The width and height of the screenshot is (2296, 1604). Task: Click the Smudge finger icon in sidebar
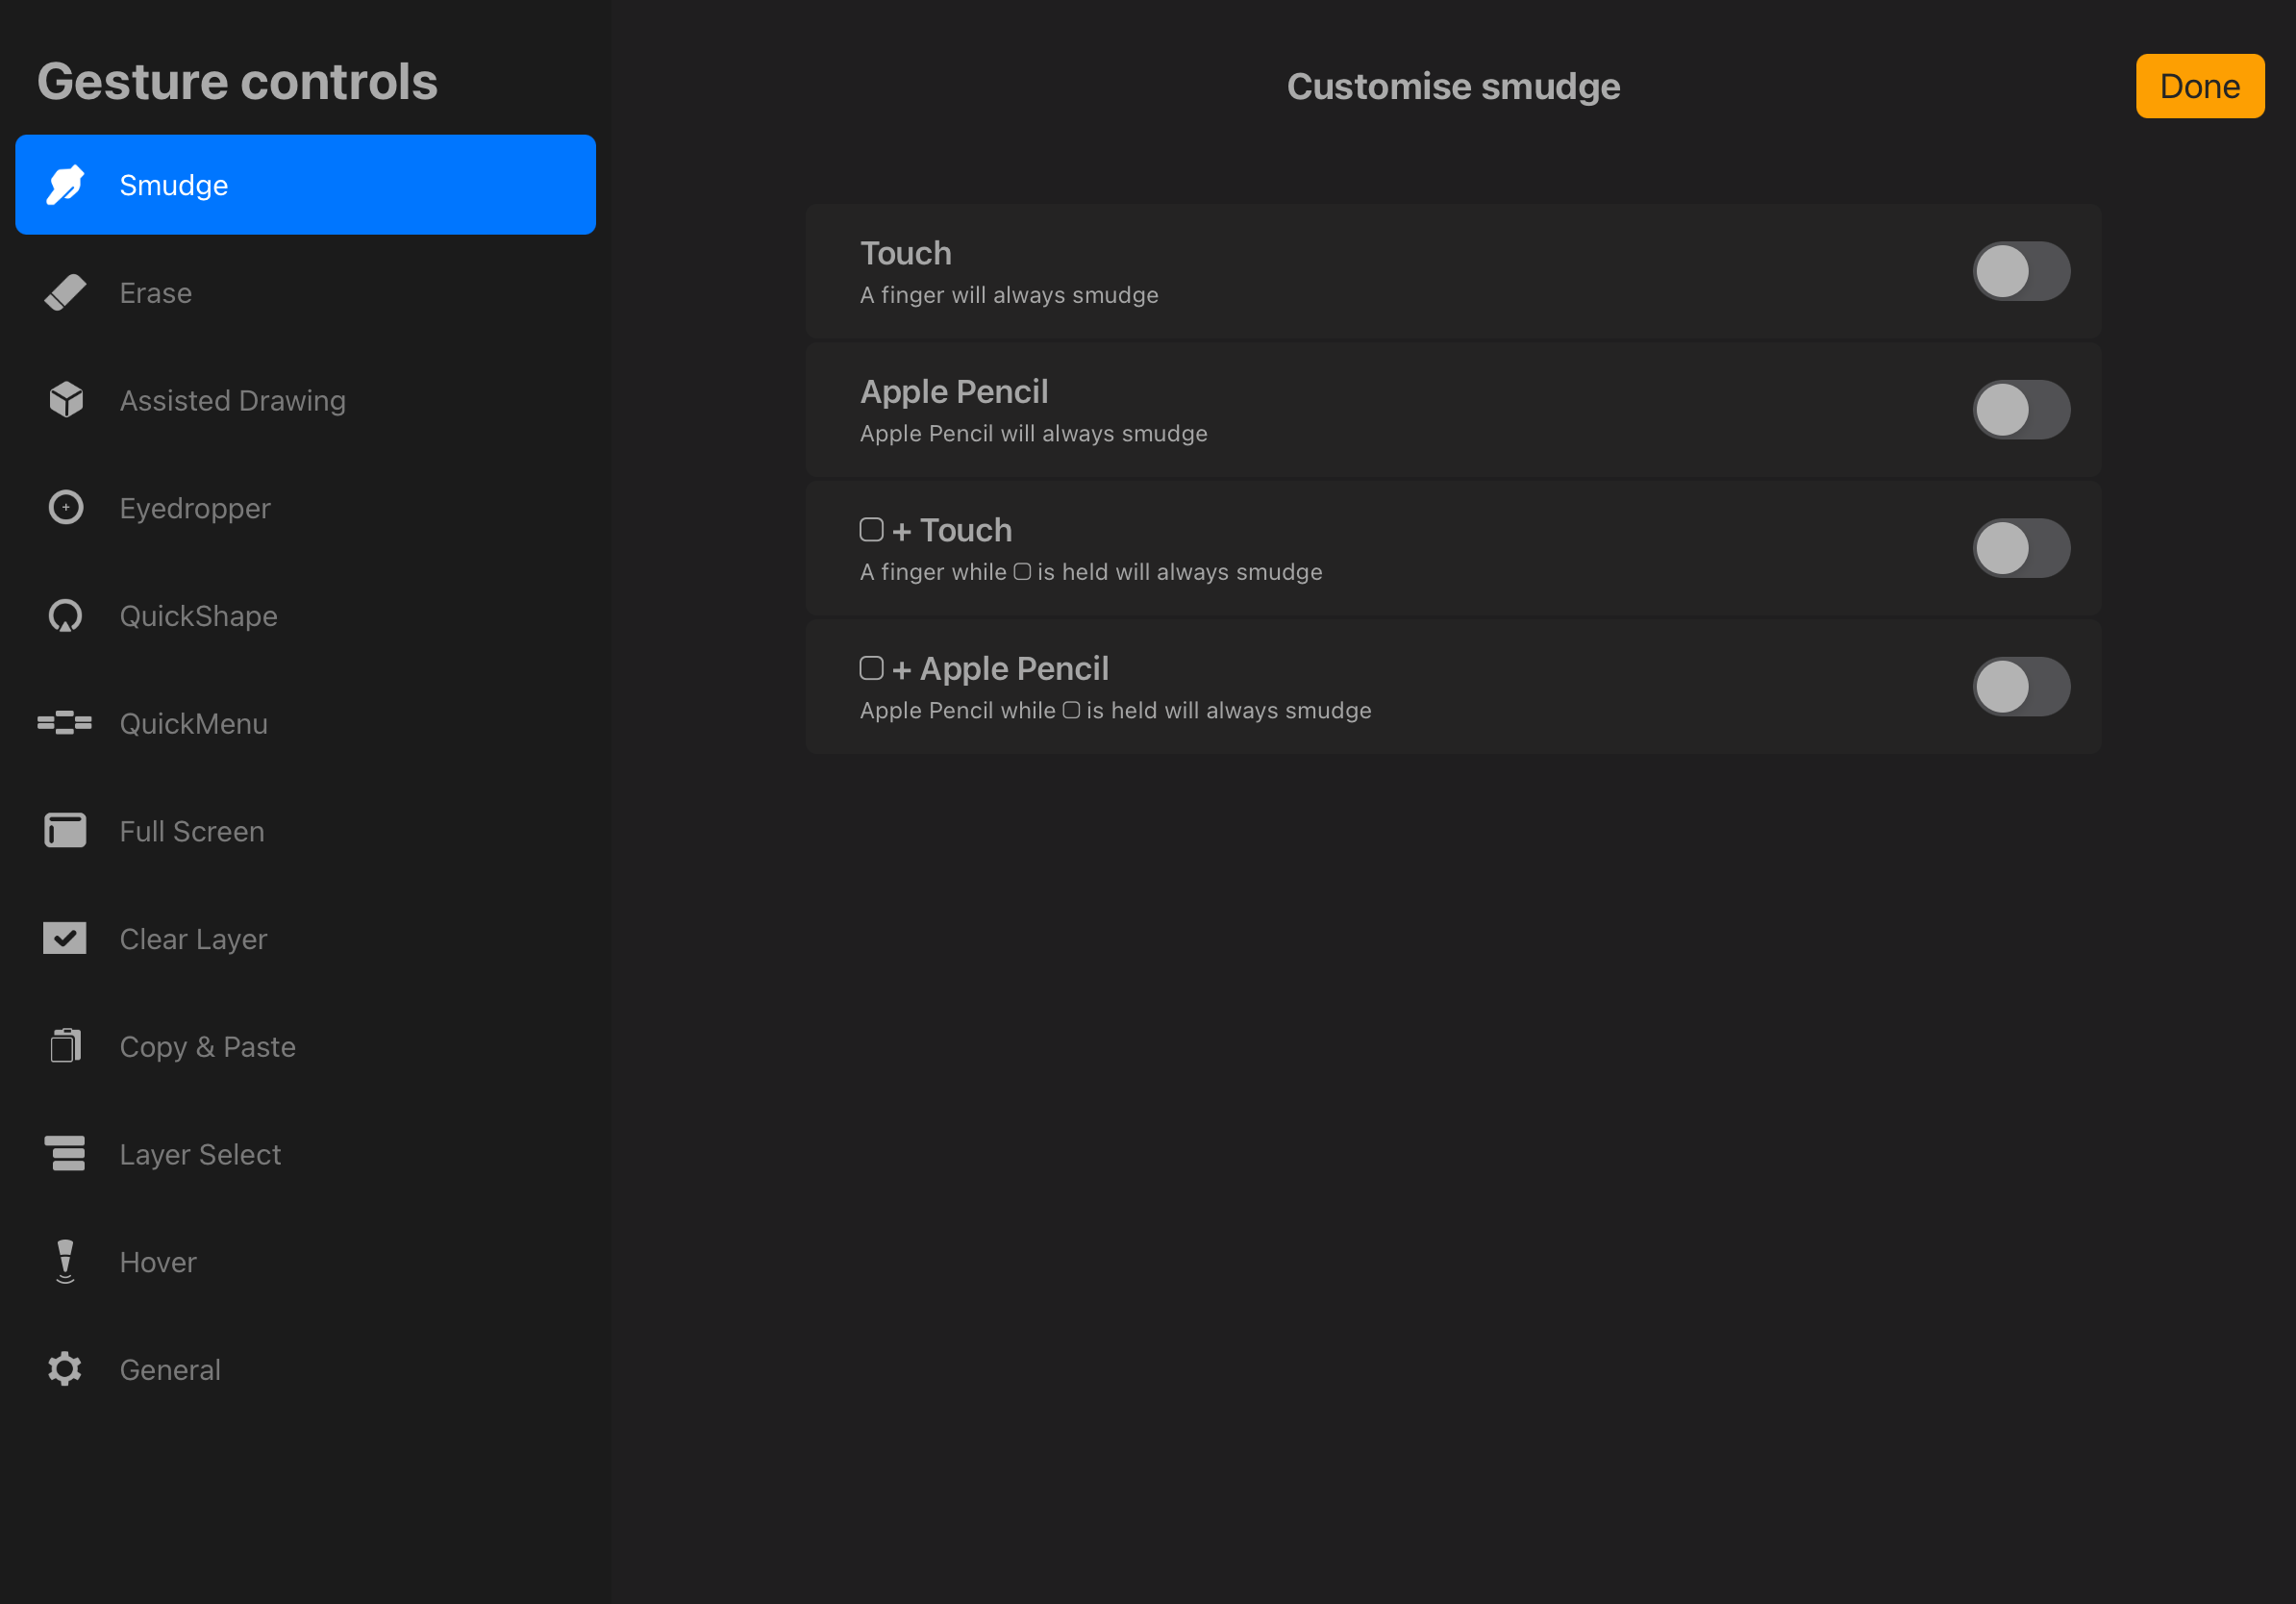[x=66, y=185]
